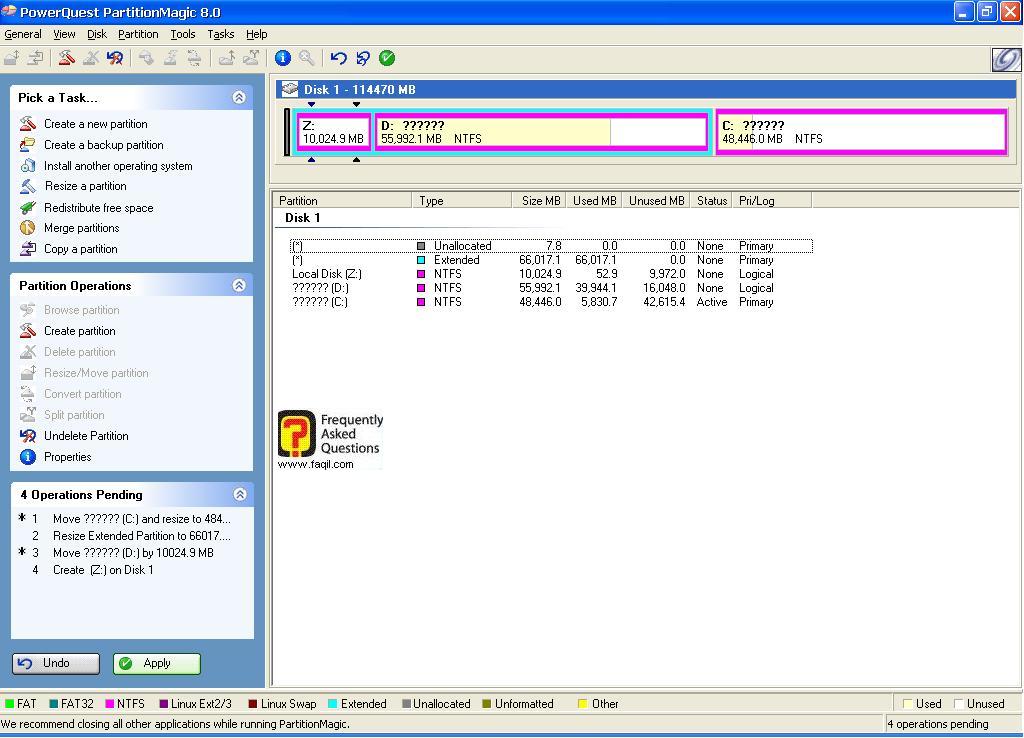Click the NTFS magenta legend swatch
This screenshot has height=738, width=1024.
click(110, 704)
